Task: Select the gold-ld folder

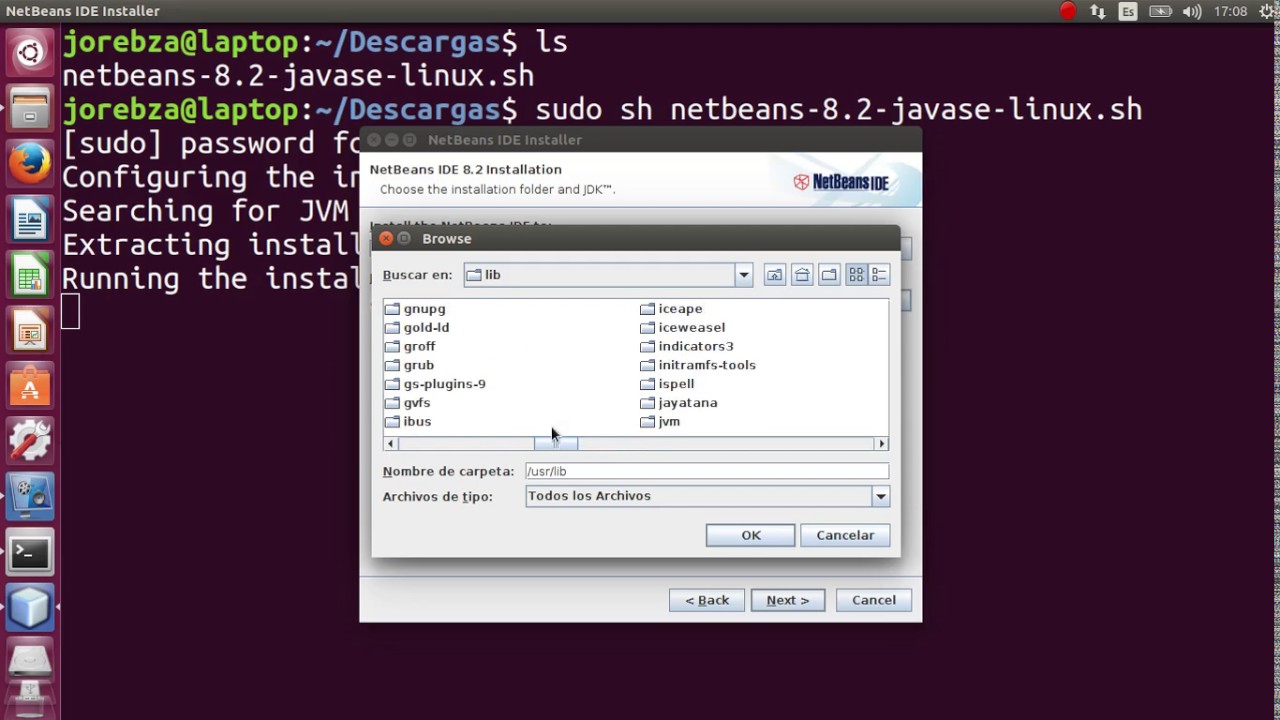Action: tap(417, 328)
